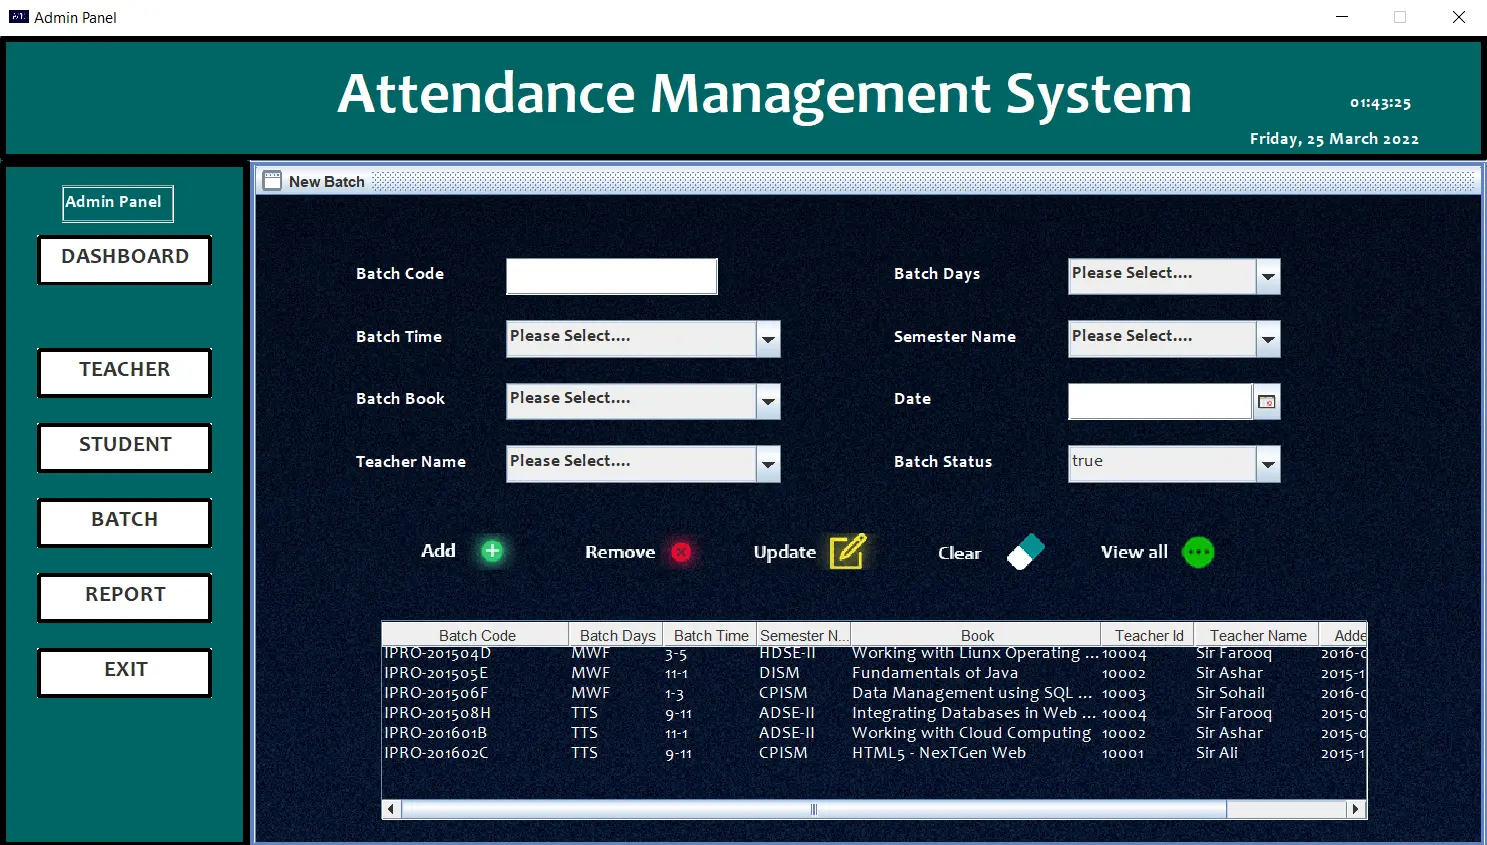Screen dimensions: 1487x845
Task: Click the green plus Add icon
Action: pyautogui.click(x=492, y=551)
